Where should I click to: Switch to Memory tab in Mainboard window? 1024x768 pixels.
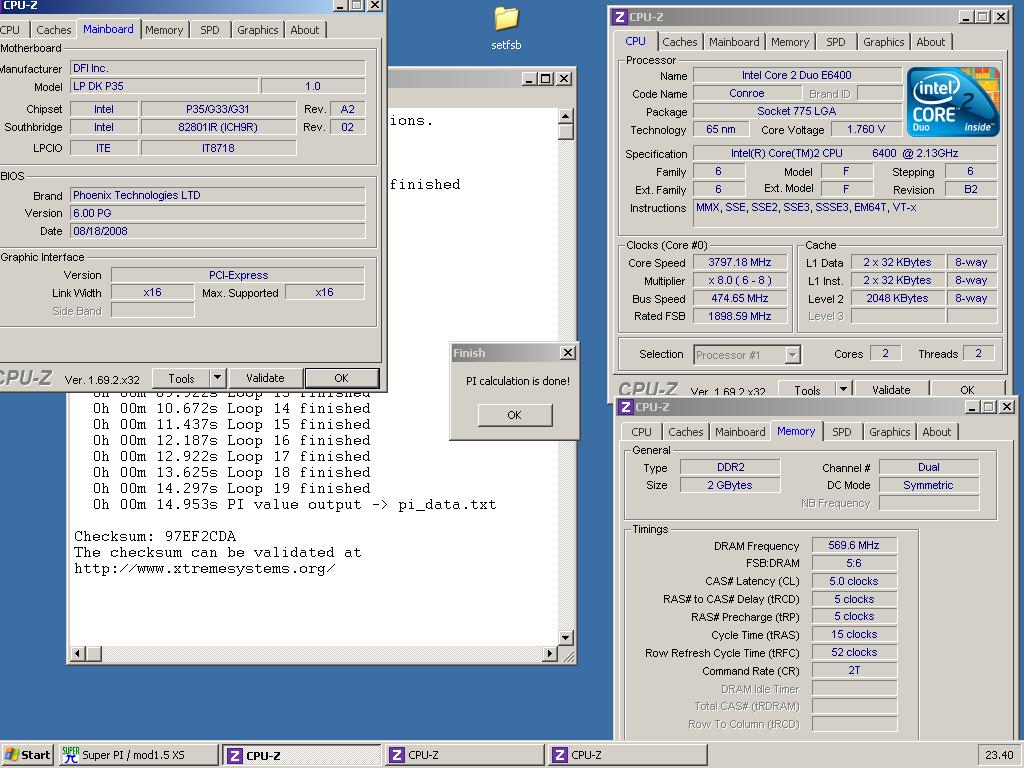click(164, 30)
